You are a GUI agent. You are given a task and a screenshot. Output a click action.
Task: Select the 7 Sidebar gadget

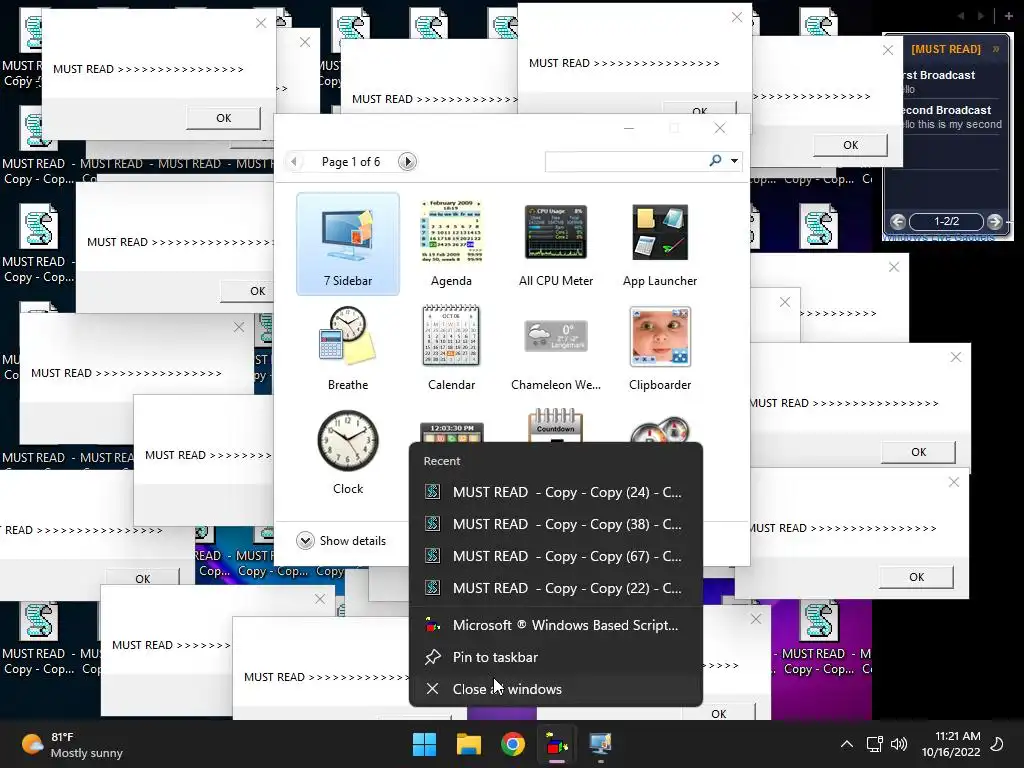348,244
